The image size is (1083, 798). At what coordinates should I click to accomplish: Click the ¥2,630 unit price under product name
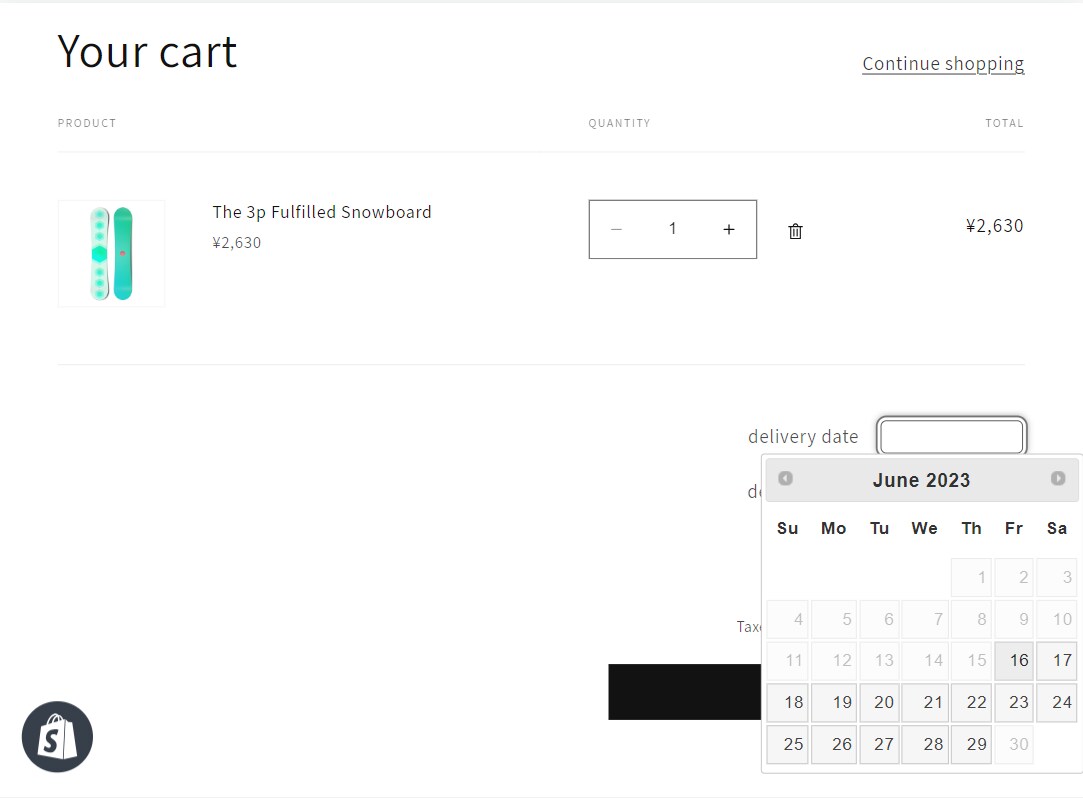pyautogui.click(x=237, y=243)
